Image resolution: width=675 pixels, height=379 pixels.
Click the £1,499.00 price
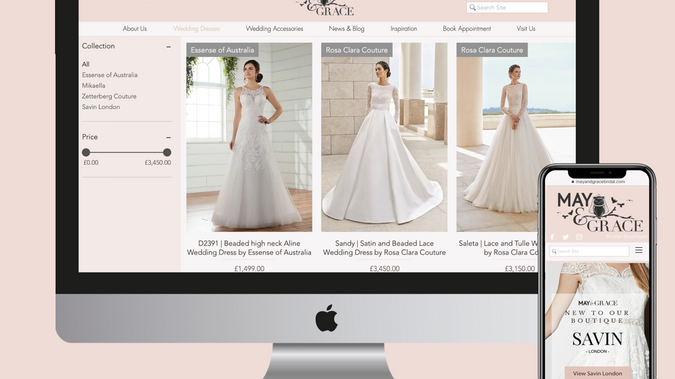coord(249,268)
